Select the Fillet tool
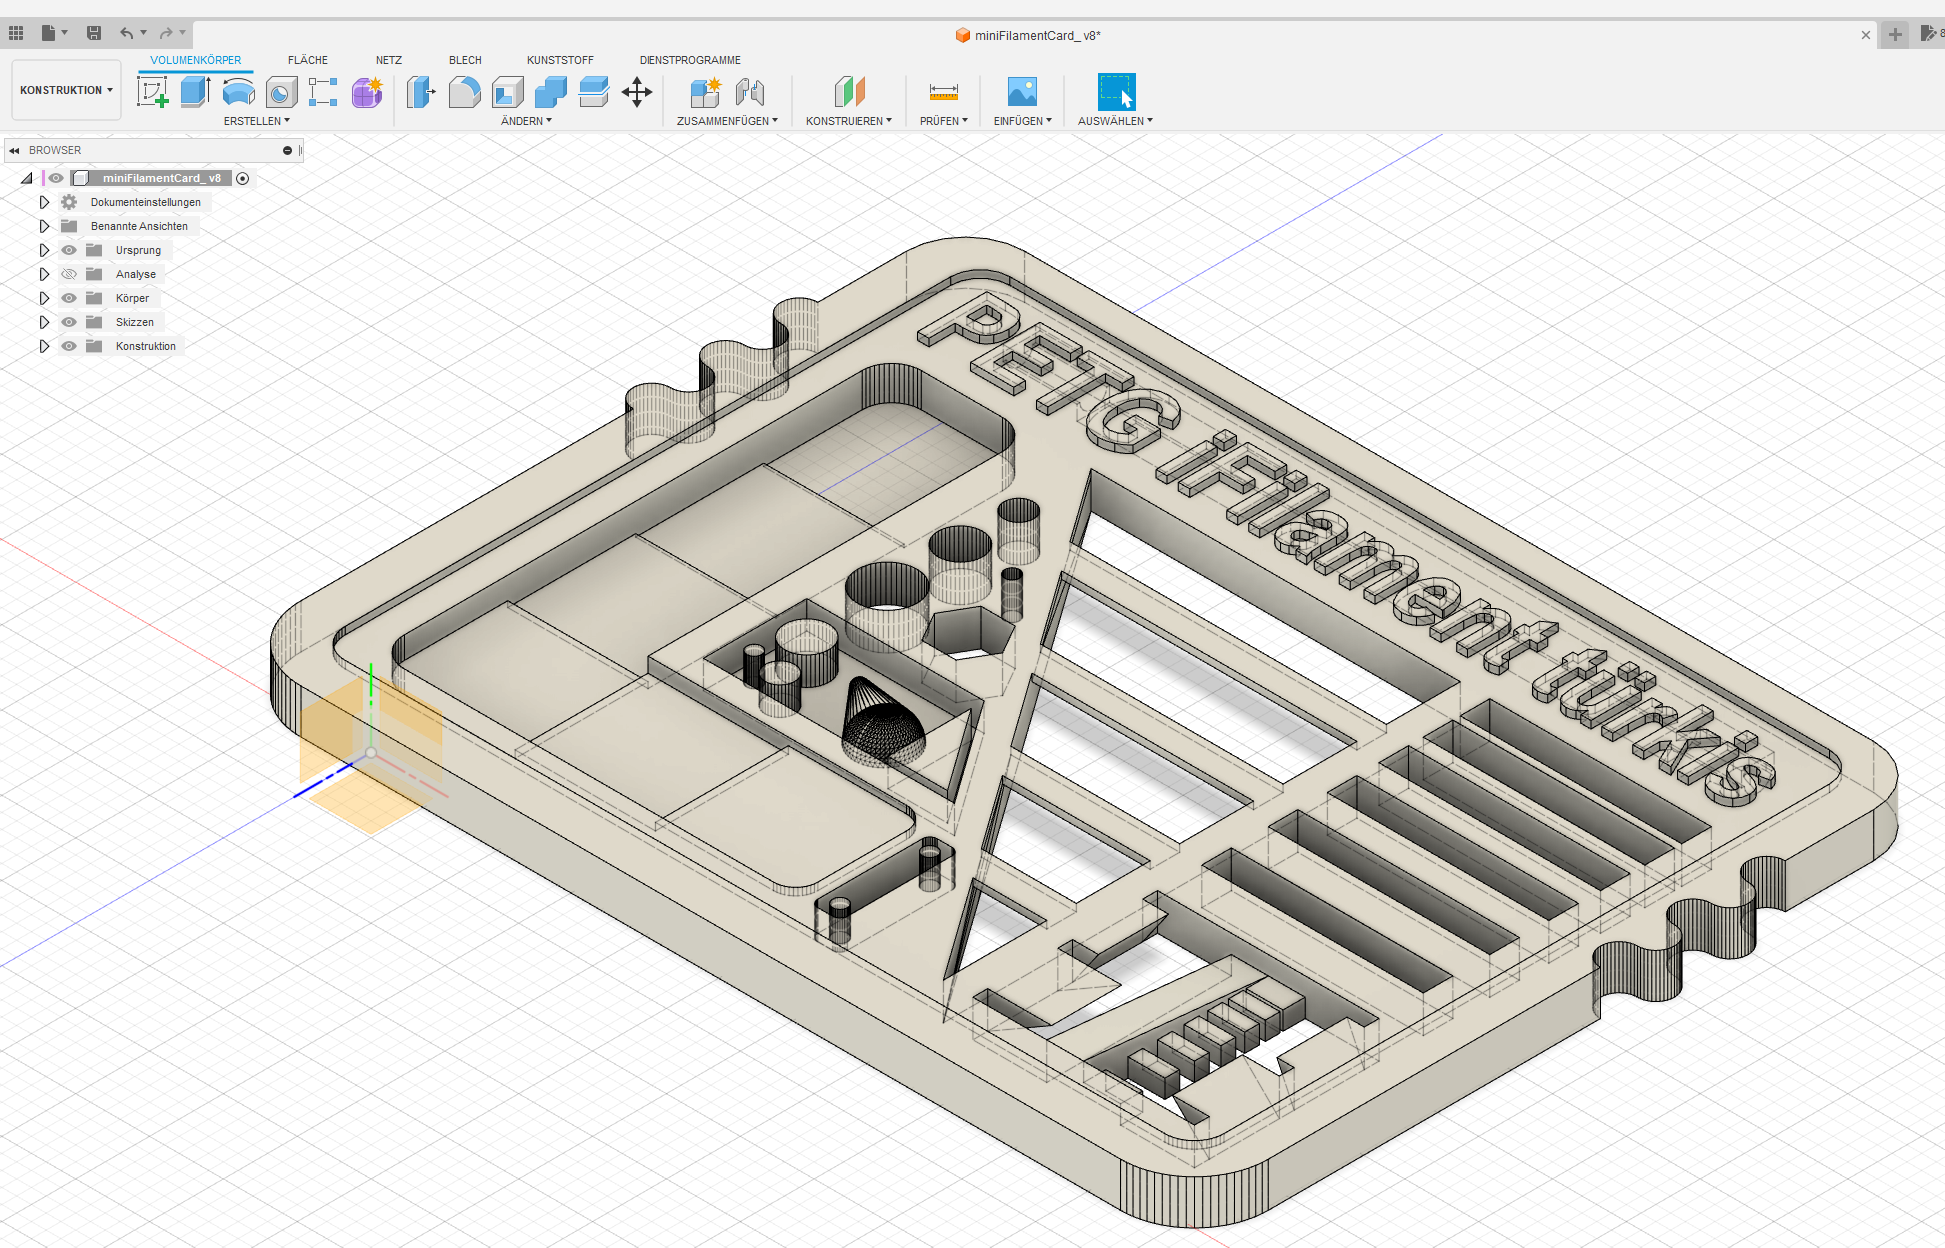This screenshot has height=1248, width=1945. (x=464, y=92)
